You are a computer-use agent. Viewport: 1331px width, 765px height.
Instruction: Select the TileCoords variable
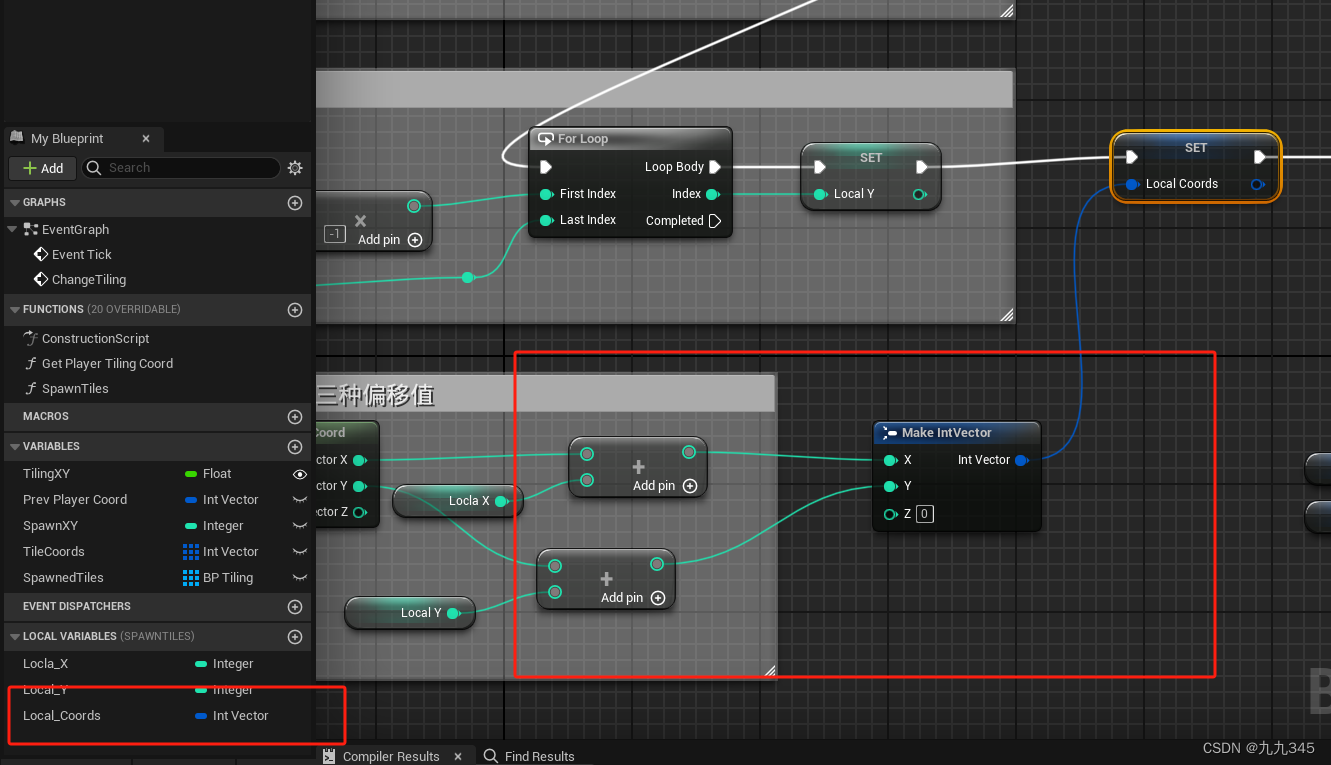point(54,552)
